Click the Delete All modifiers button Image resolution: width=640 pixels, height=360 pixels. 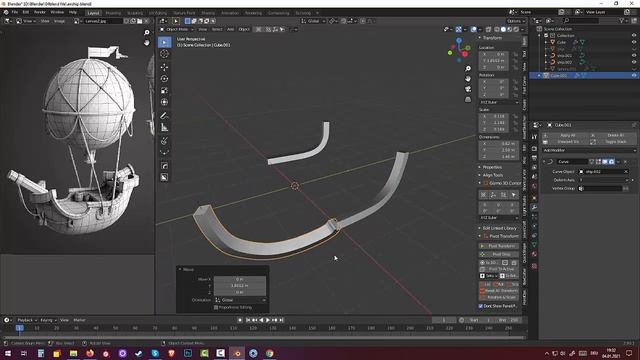click(612, 135)
